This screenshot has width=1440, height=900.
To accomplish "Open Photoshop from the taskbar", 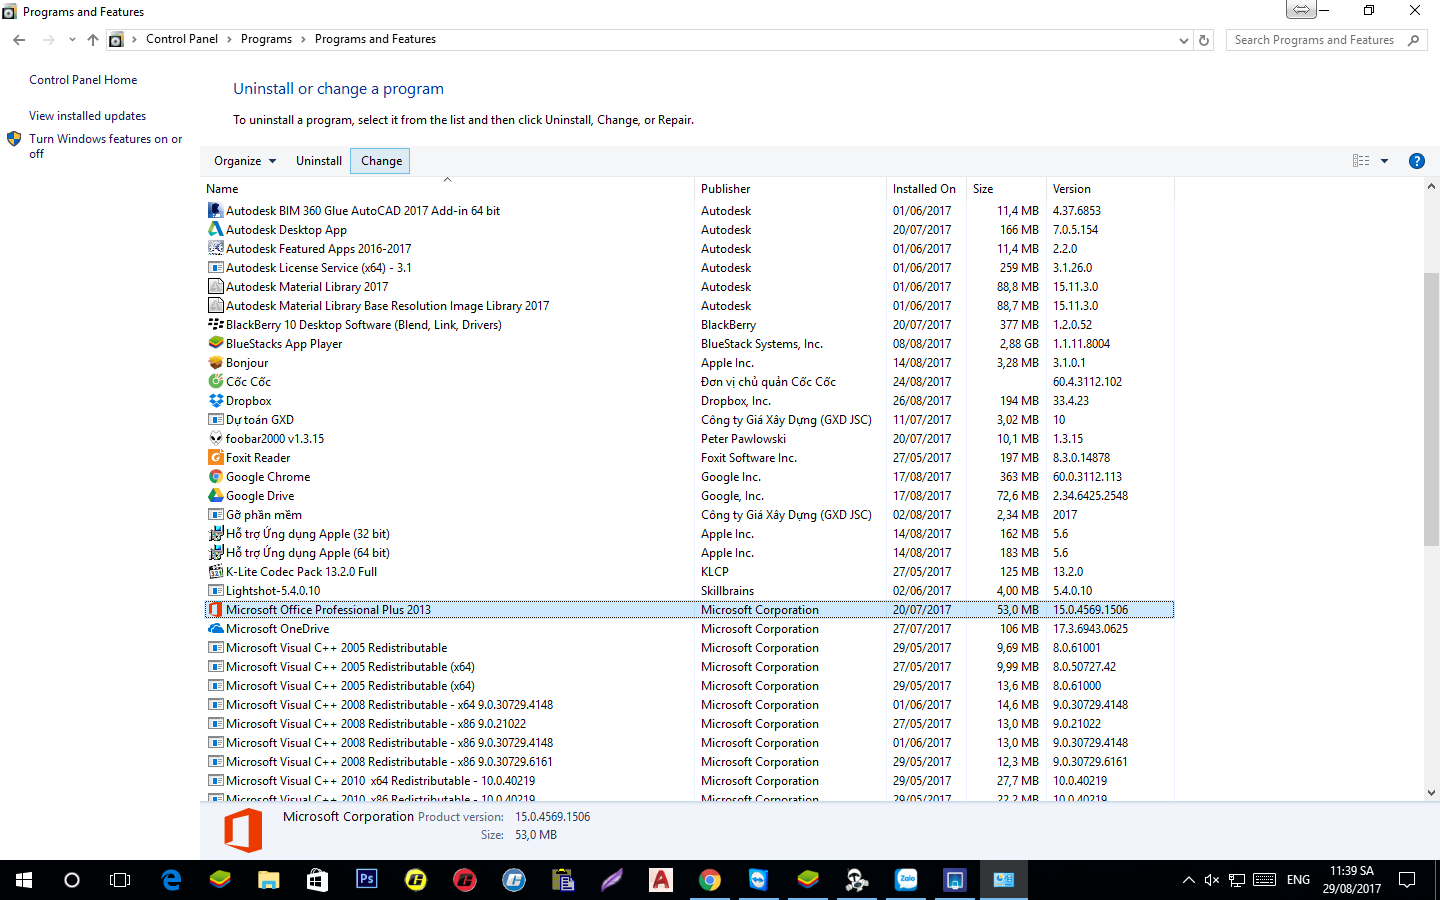I will (367, 879).
